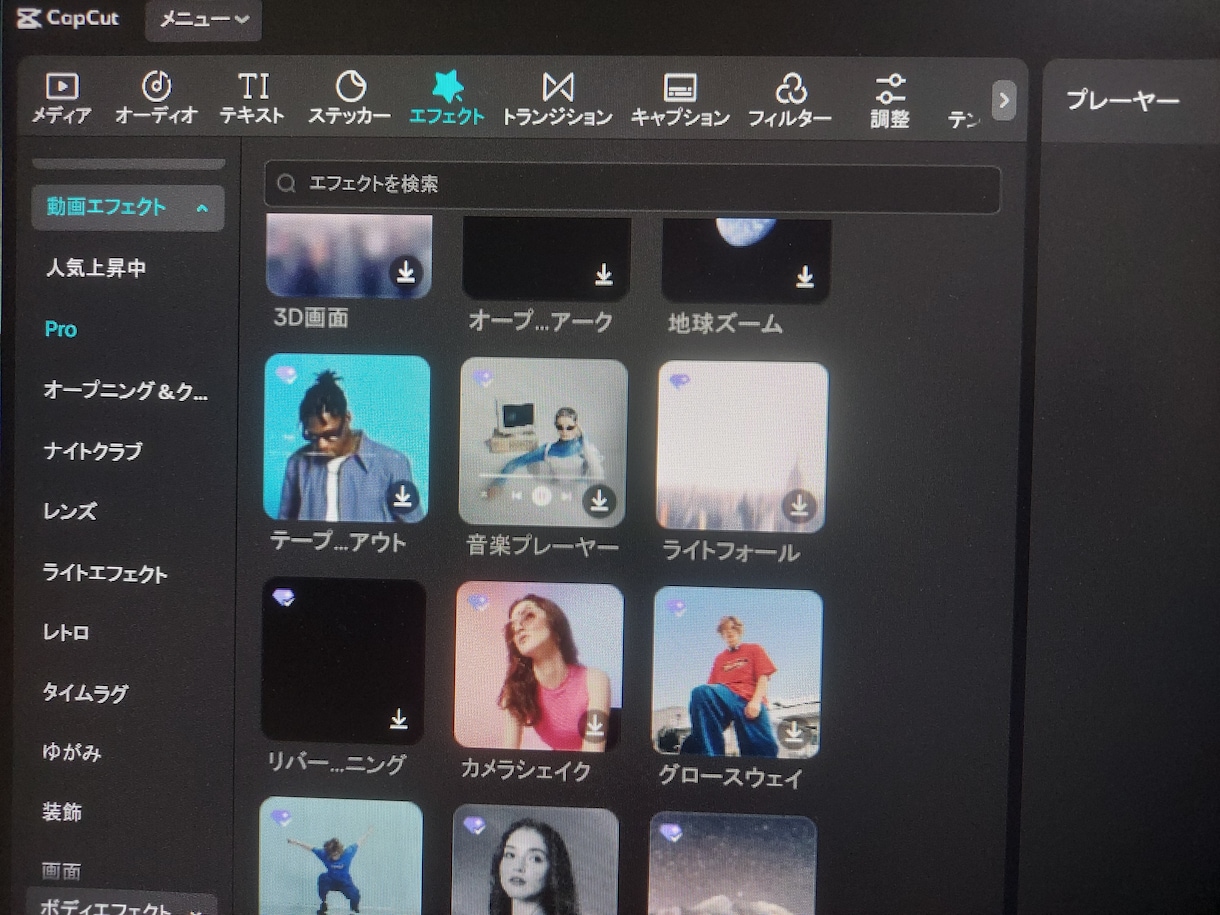Download the テープ...アウト effect

pos(402,496)
